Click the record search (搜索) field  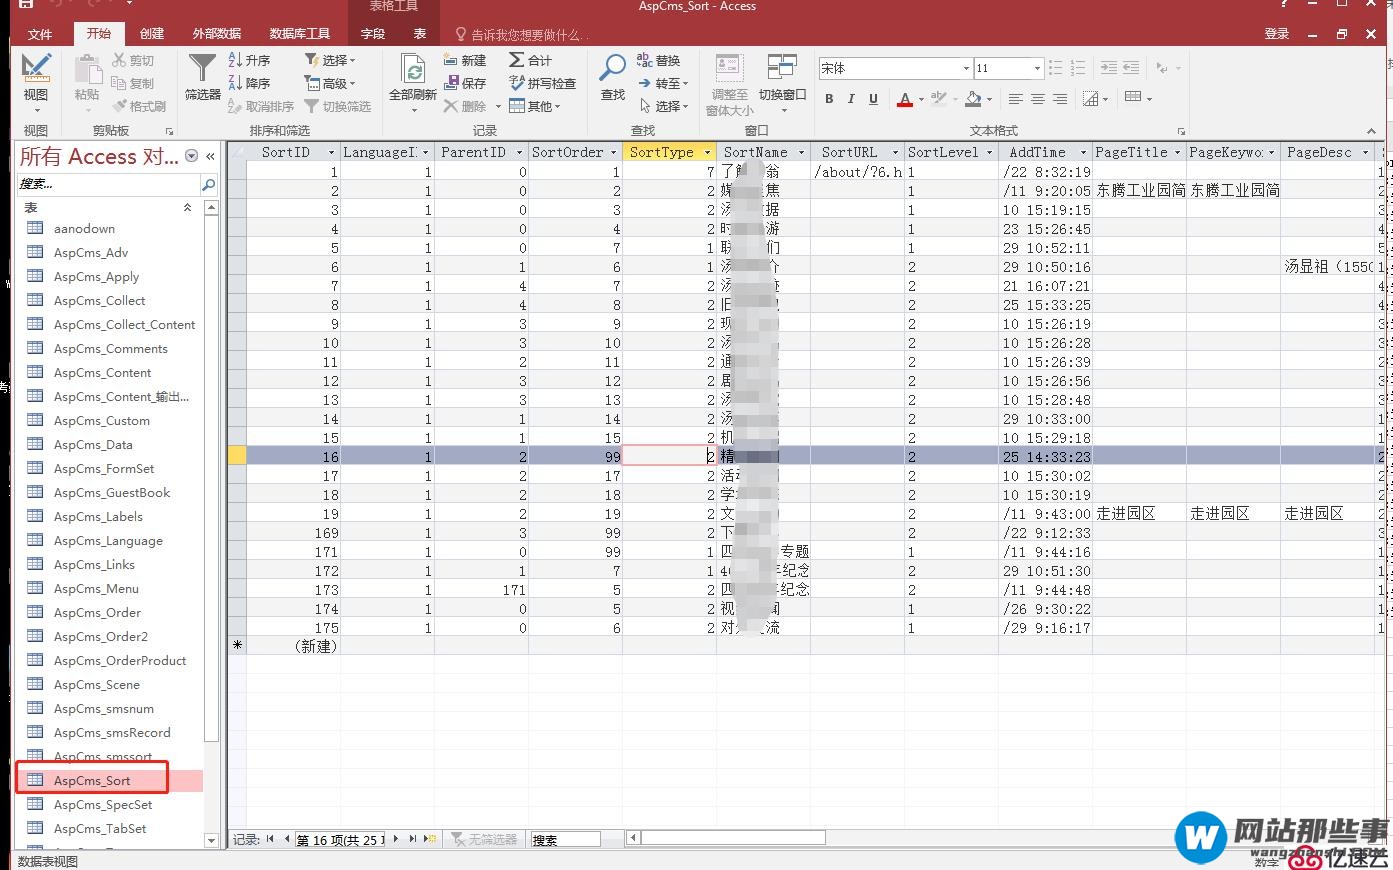(565, 840)
